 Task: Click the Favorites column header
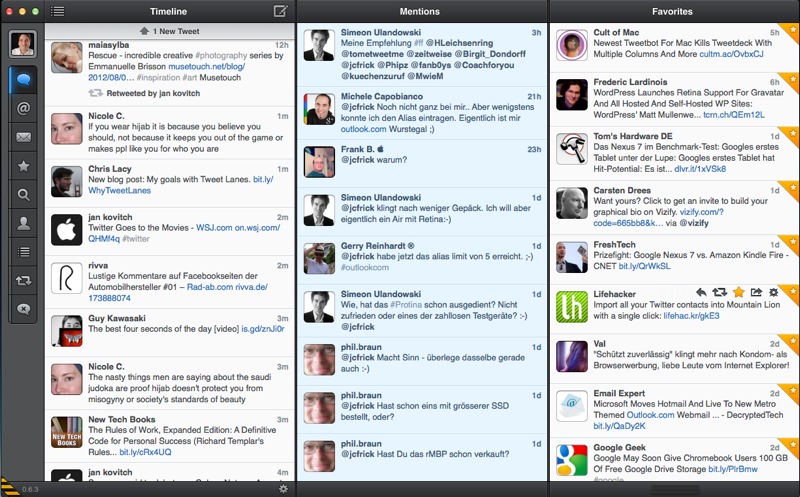pos(672,11)
